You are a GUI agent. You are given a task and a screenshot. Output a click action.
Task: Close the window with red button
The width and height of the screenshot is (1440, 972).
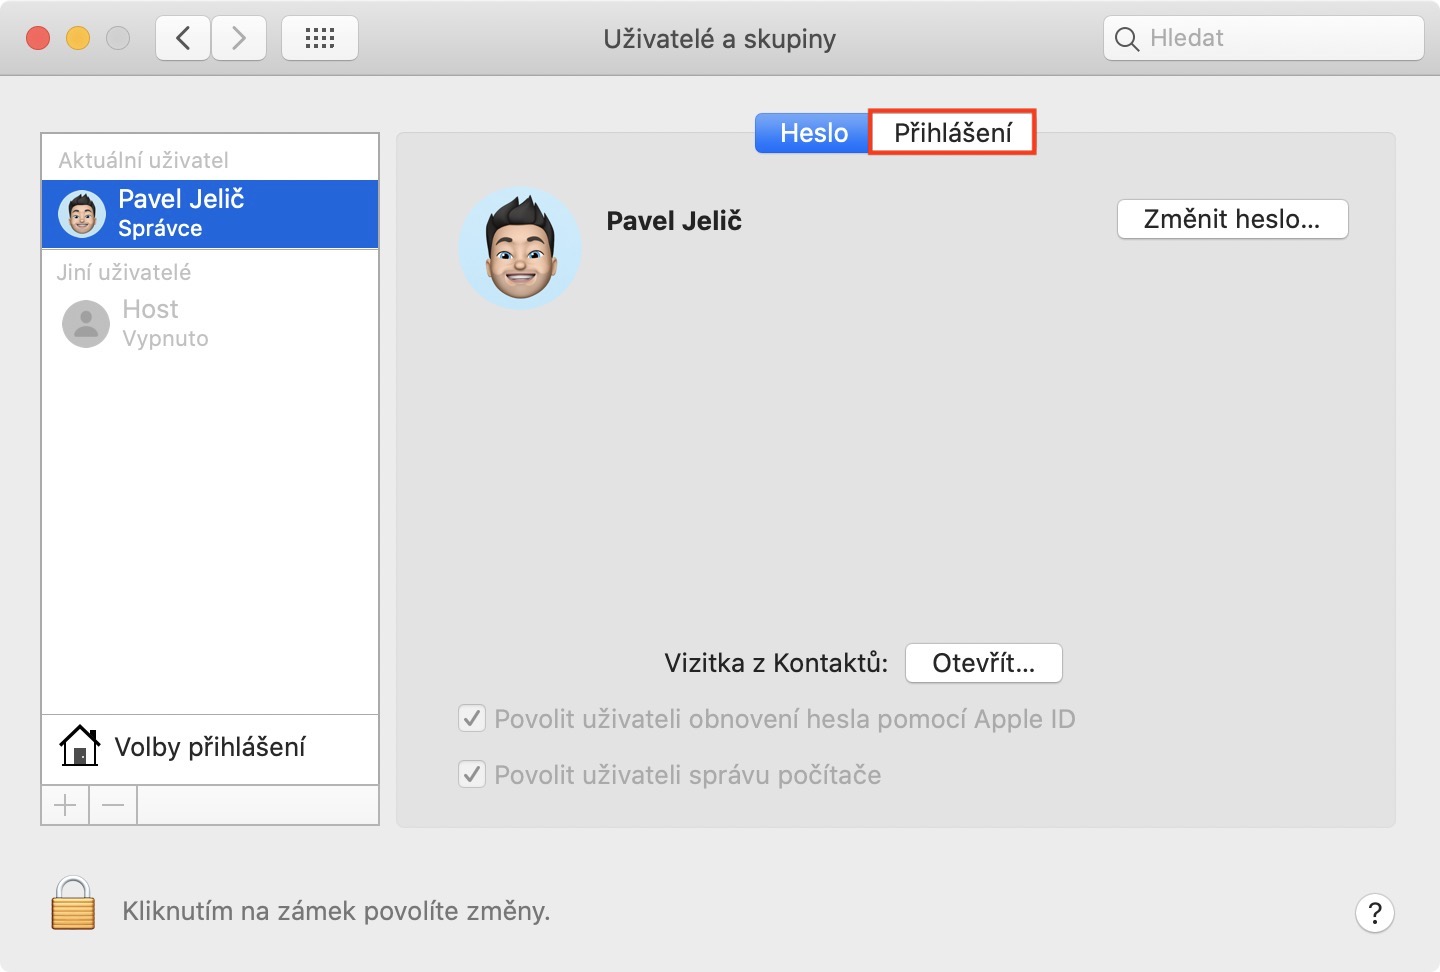click(x=38, y=39)
